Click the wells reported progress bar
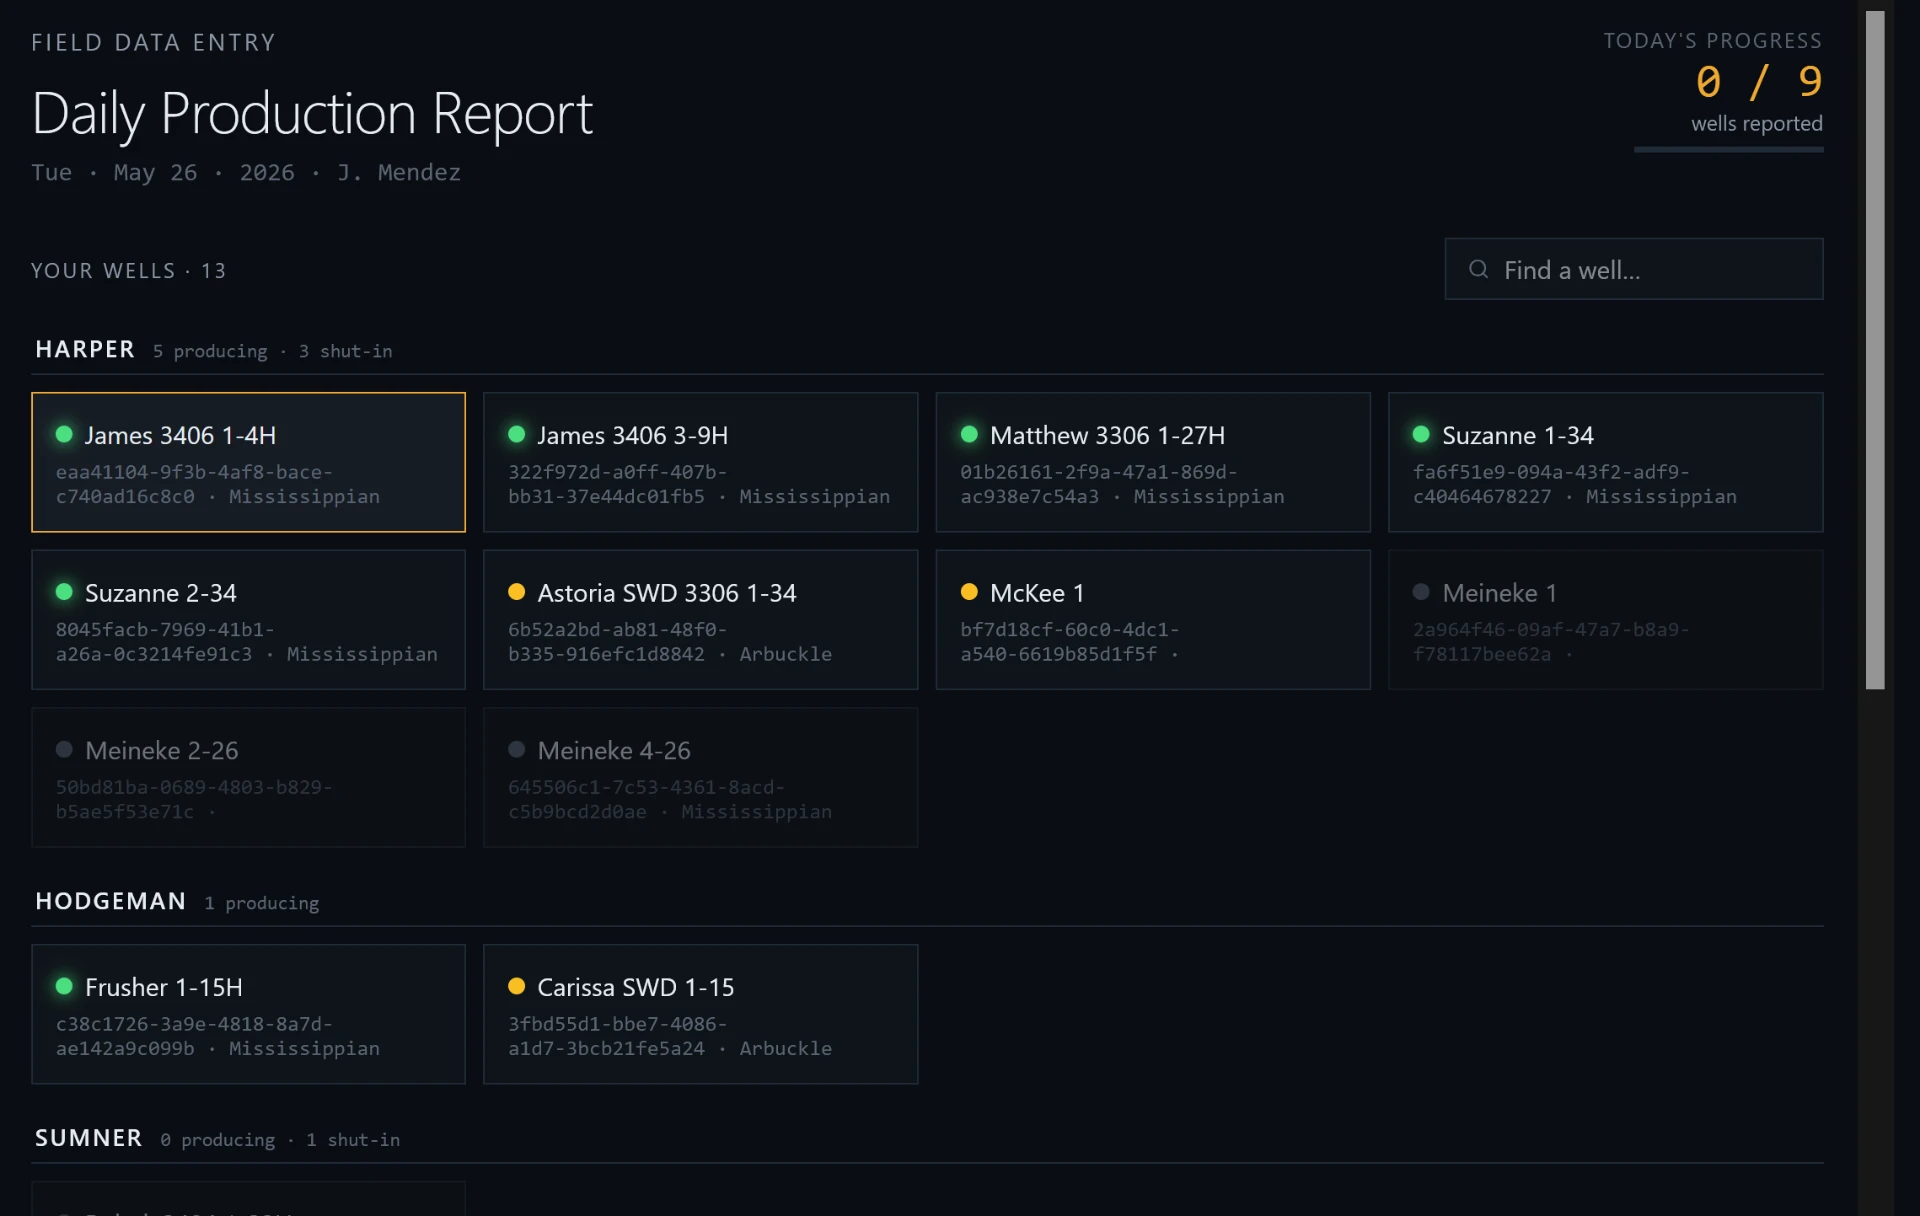 1728,150
